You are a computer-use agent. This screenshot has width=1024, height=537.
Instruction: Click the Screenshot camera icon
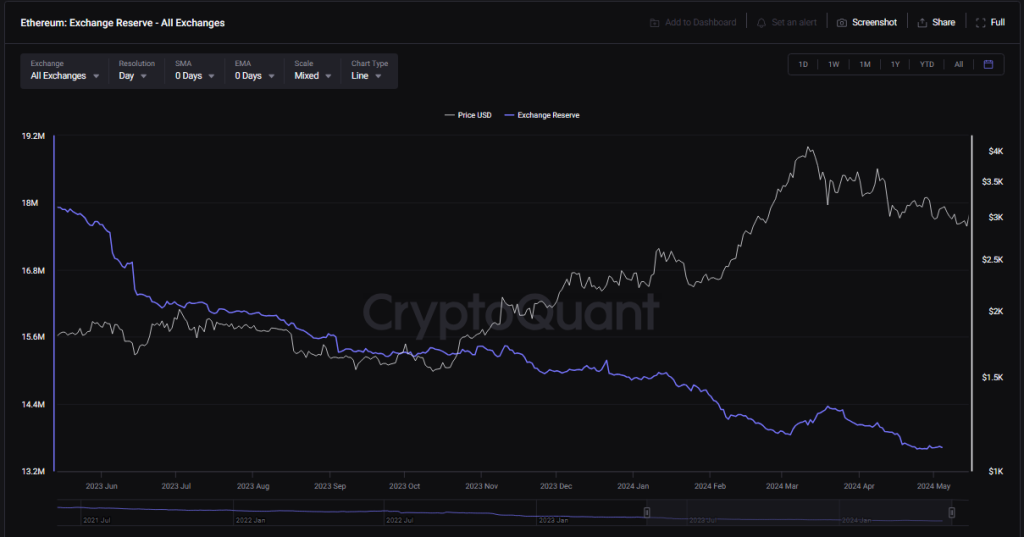click(x=842, y=22)
